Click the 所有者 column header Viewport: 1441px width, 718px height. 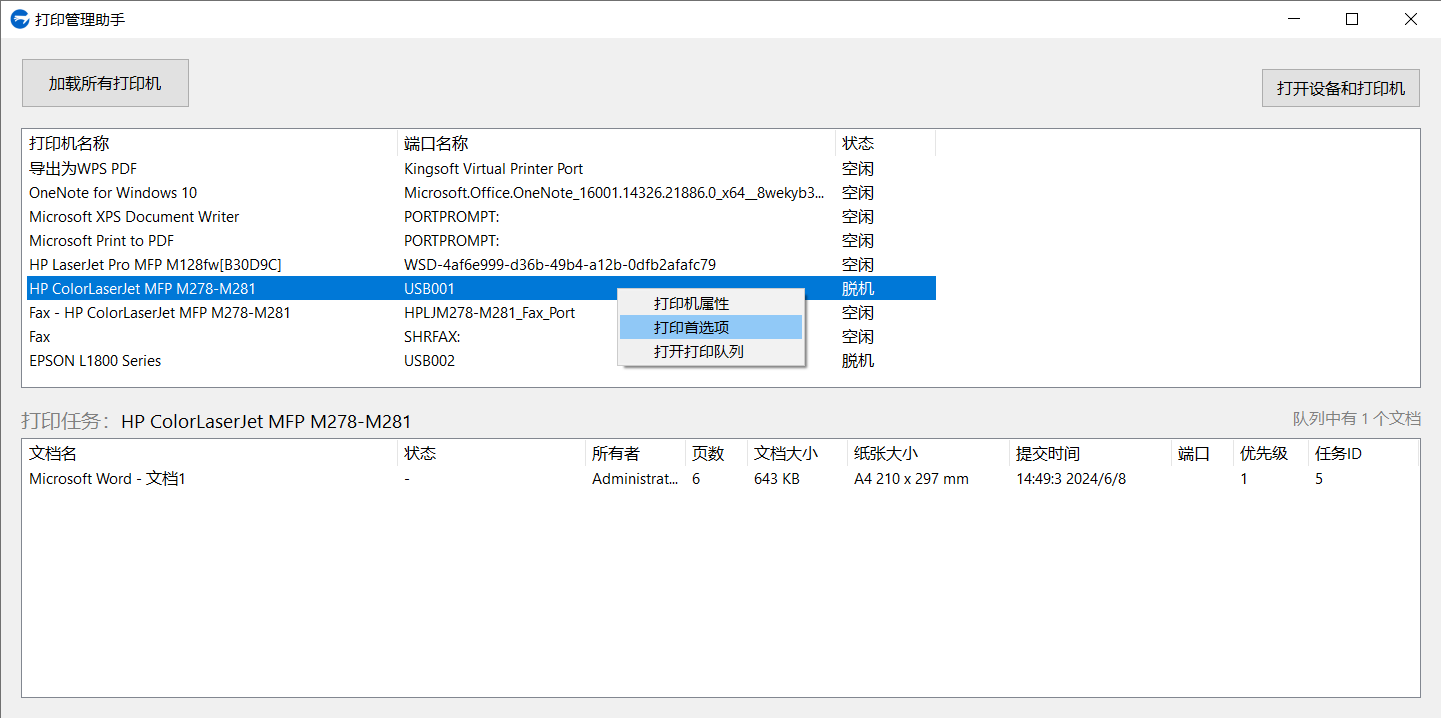tap(635, 453)
